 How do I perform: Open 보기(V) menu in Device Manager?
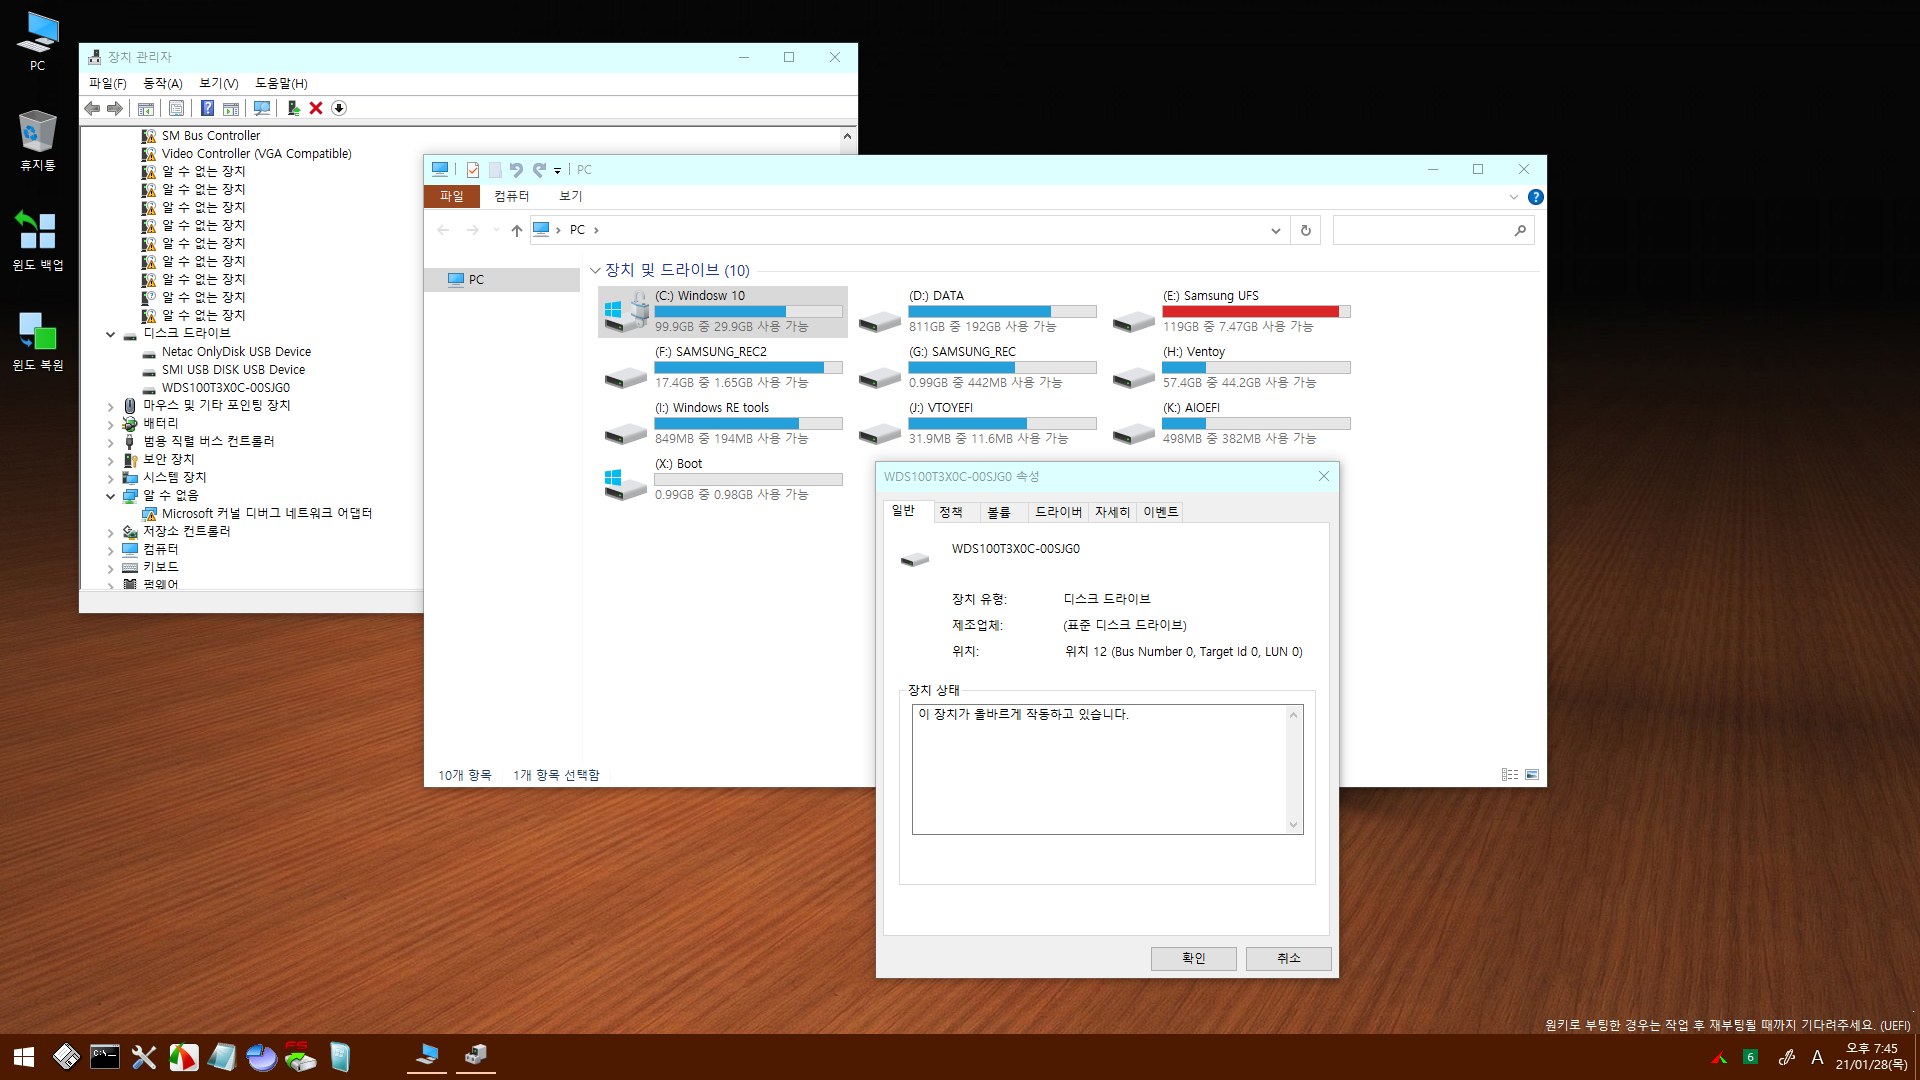coord(219,83)
